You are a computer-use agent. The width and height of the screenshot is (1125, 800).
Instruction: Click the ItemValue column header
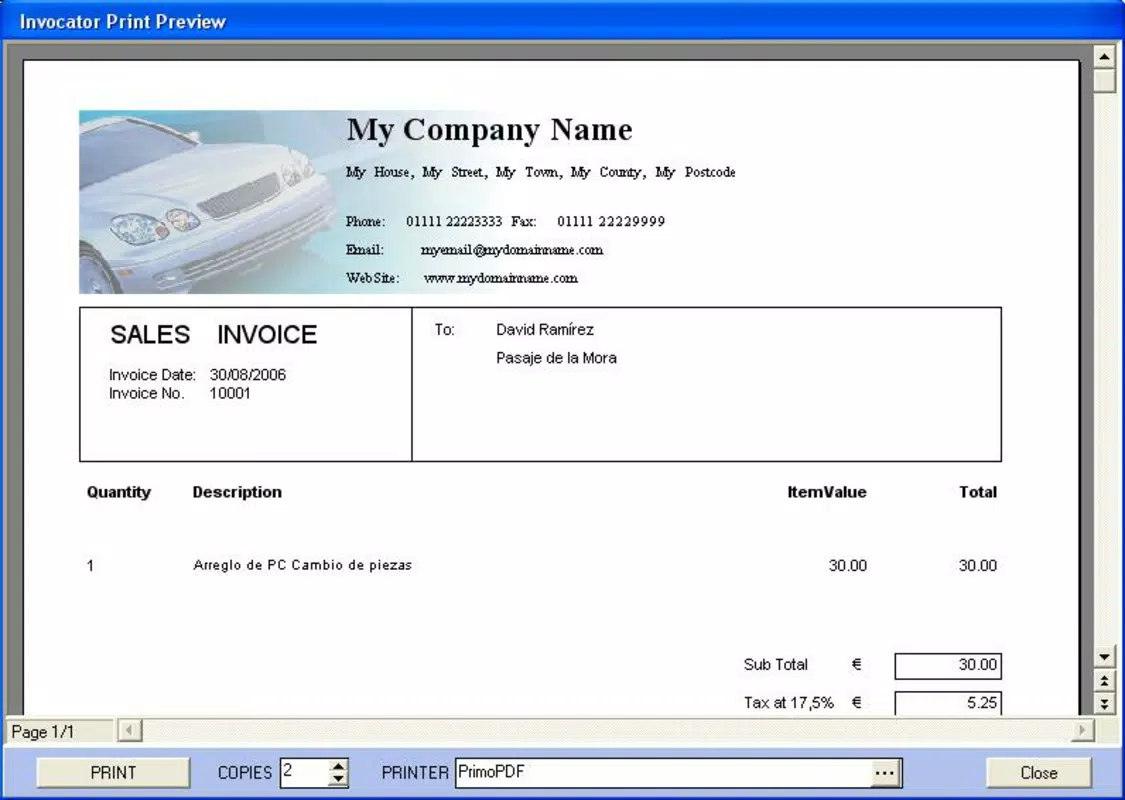coord(827,492)
